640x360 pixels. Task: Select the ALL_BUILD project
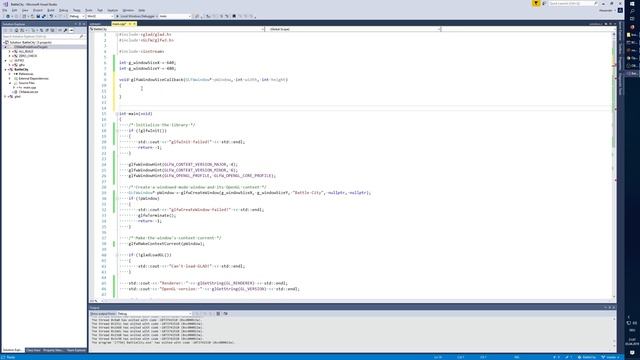tap(26, 51)
